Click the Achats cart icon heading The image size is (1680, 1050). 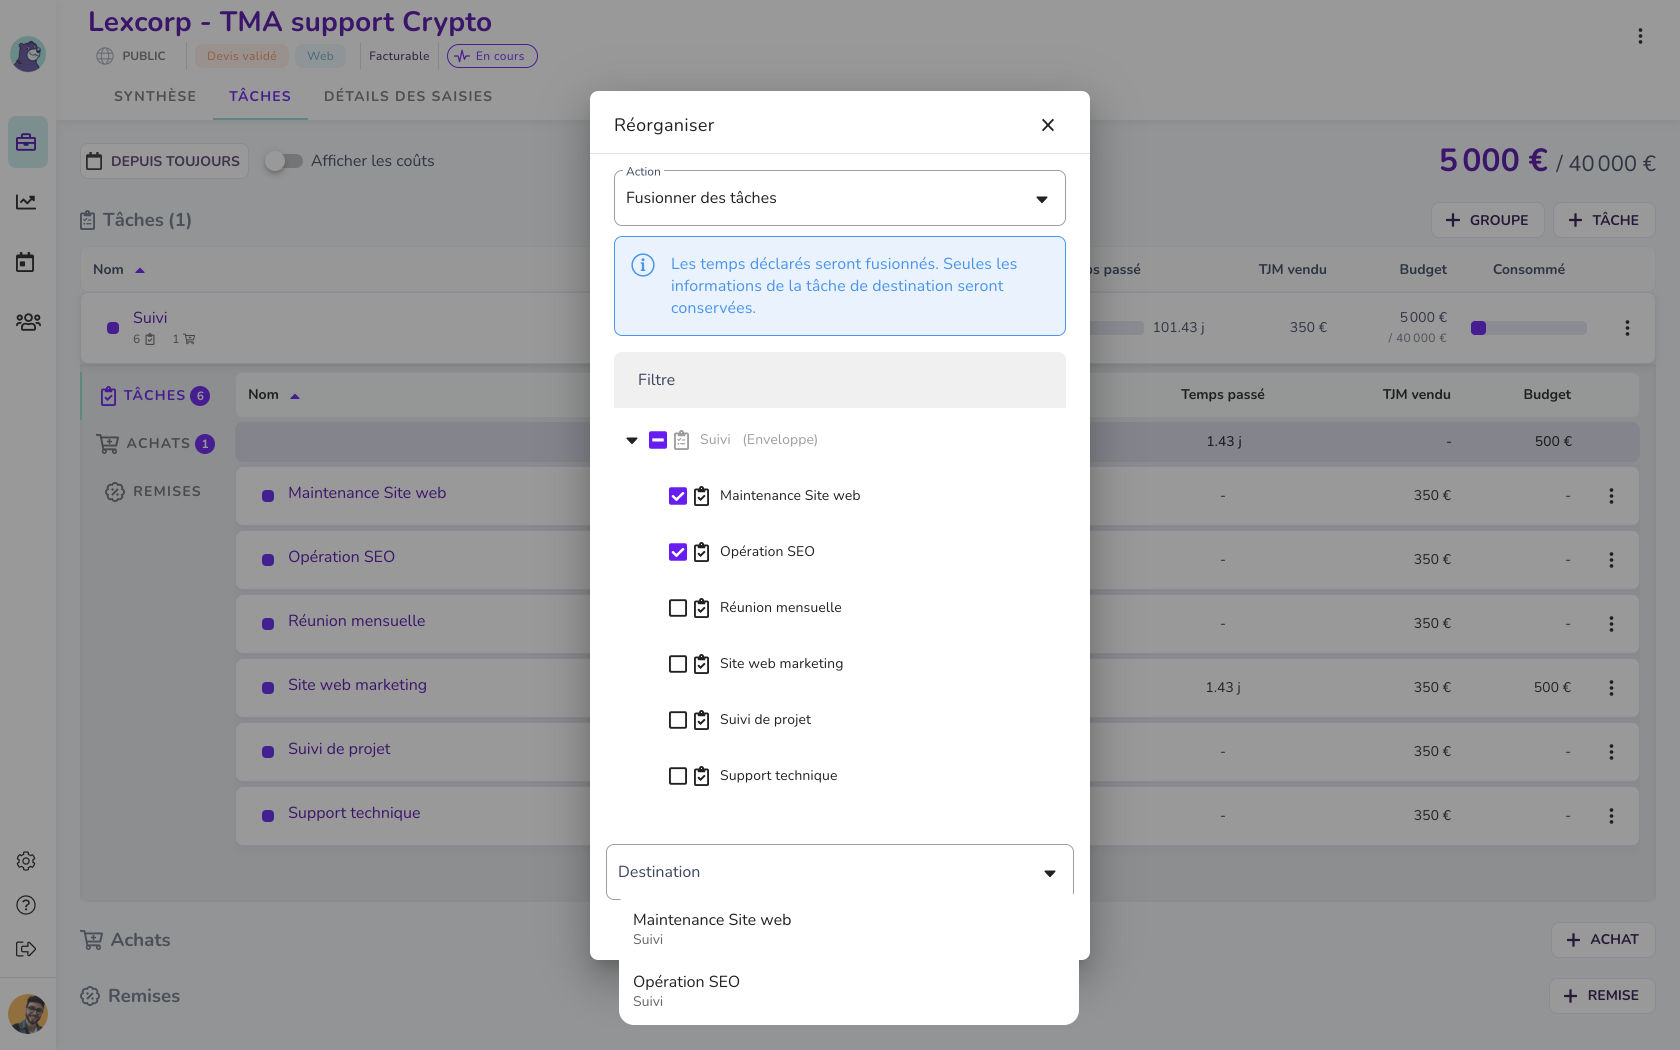pos(92,940)
